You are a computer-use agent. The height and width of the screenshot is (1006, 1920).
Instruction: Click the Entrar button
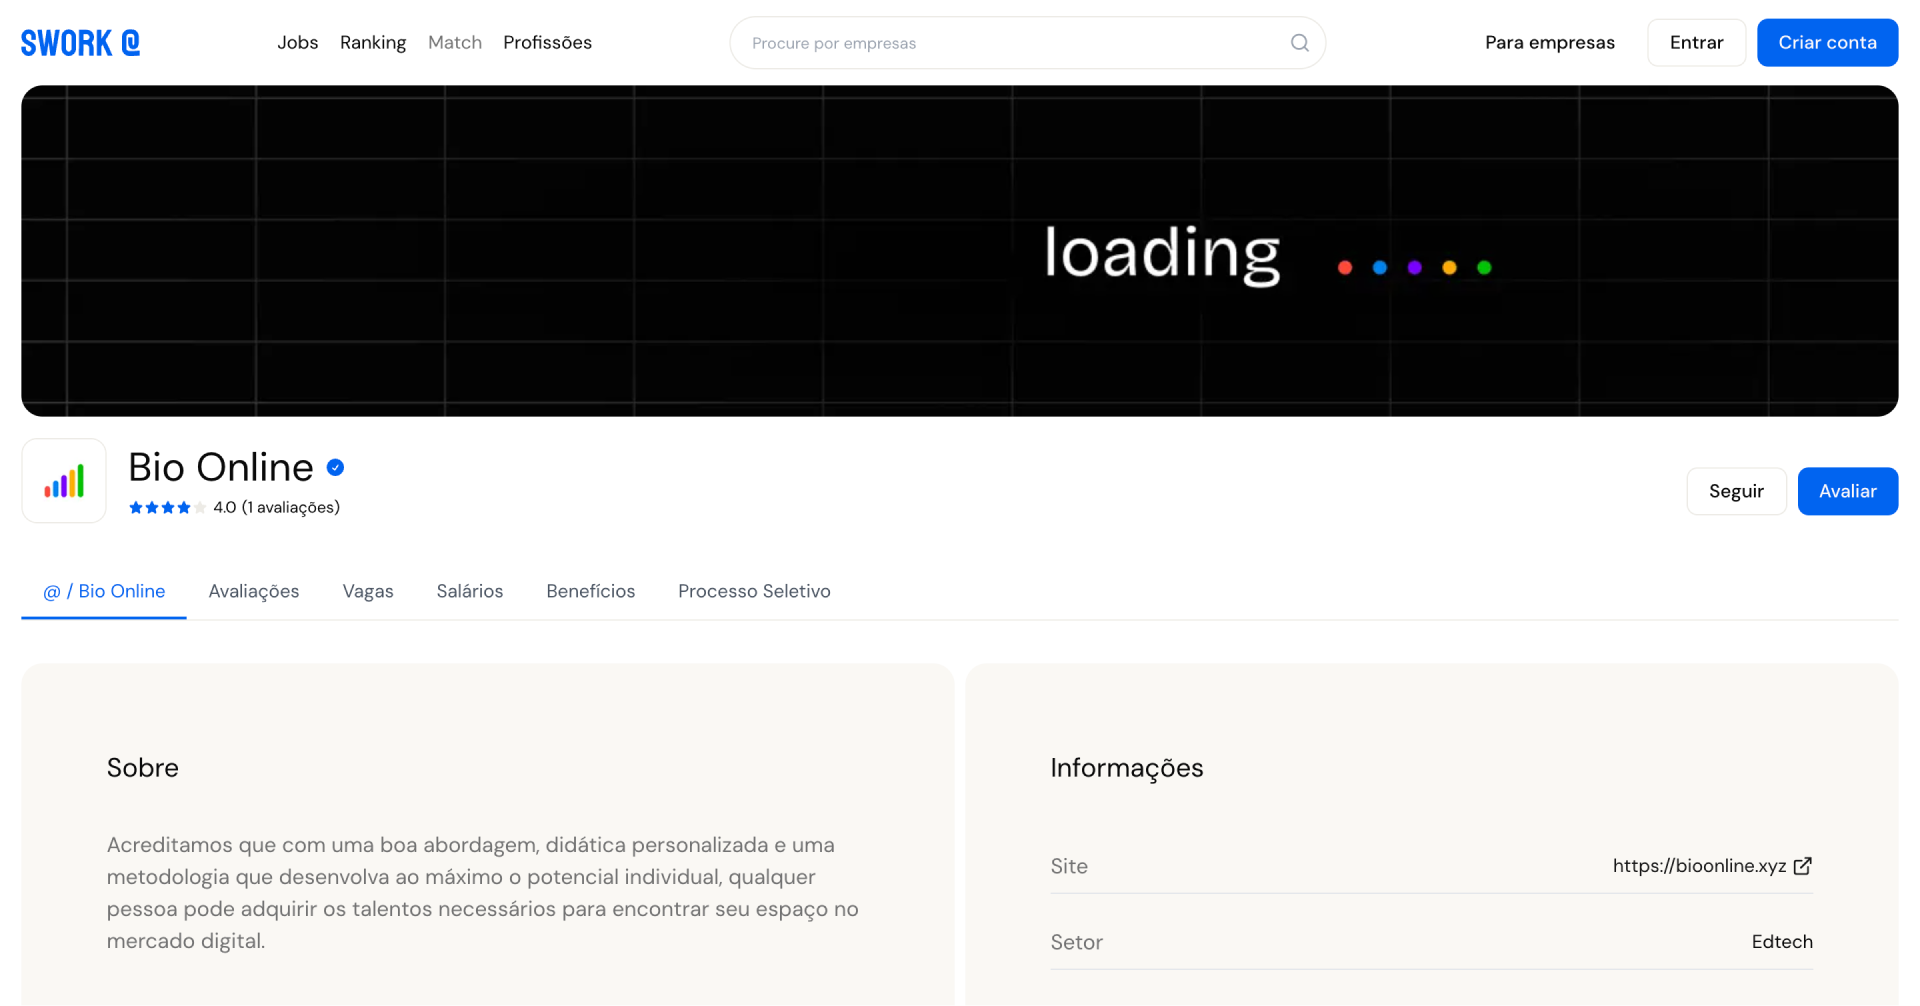tap(1696, 43)
